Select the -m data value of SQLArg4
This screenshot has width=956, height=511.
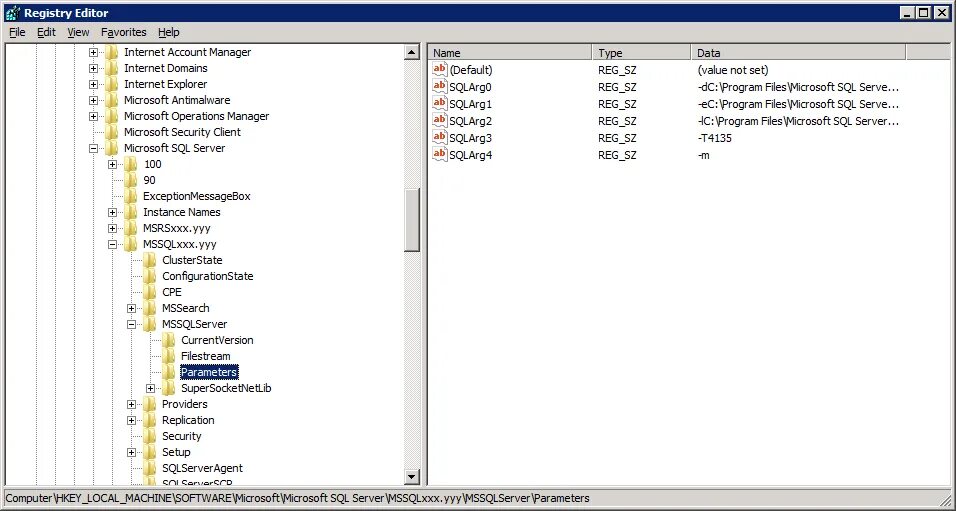pyautogui.click(x=704, y=155)
